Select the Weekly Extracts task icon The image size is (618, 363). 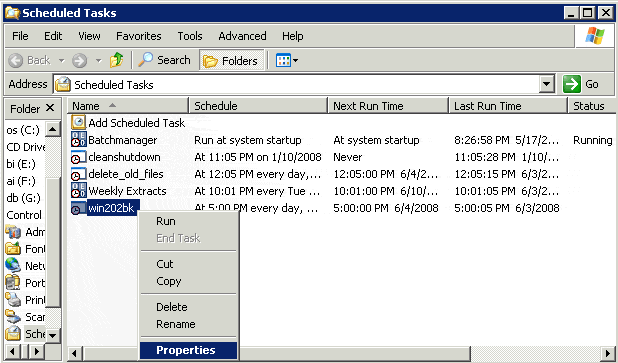tap(79, 191)
